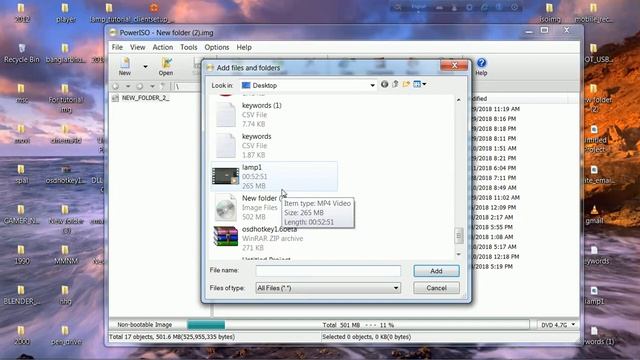
Task: Select the osdhotkey1.6beta ZIP archive
Action: tap(274, 238)
